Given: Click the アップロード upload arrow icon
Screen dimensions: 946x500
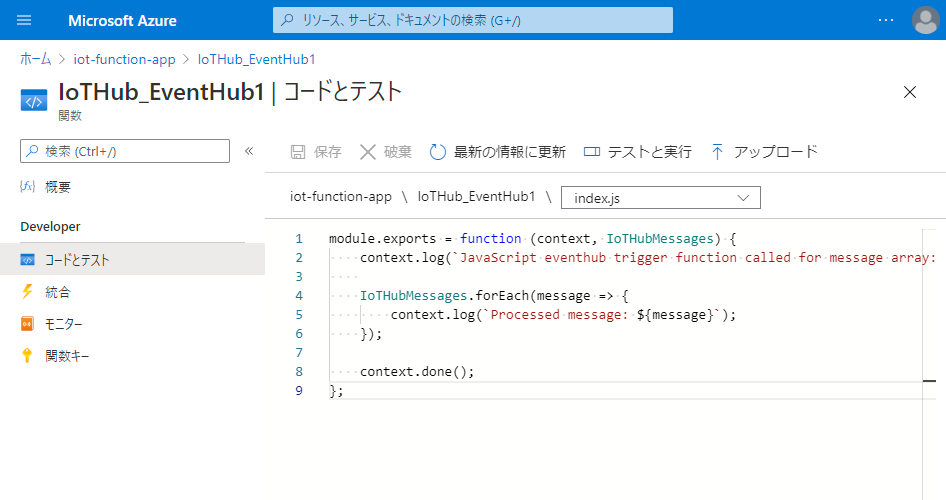Looking at the screenshot, I should [x=717, y=152].
